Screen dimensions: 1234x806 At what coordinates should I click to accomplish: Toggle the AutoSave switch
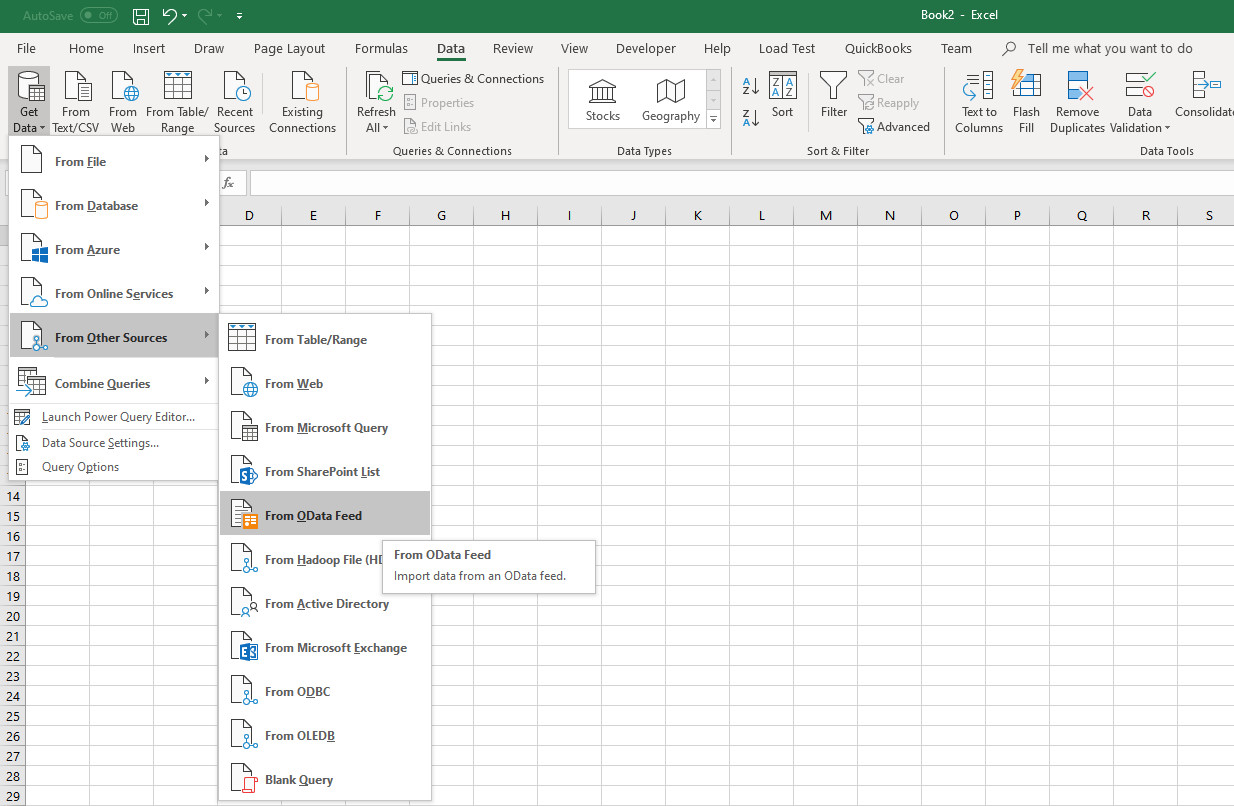(98, 16)
